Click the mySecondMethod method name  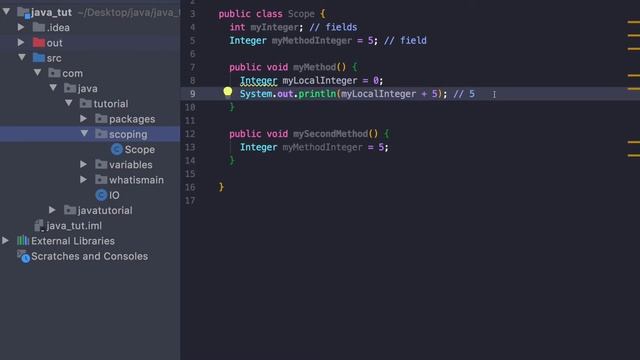pos(330,133)
